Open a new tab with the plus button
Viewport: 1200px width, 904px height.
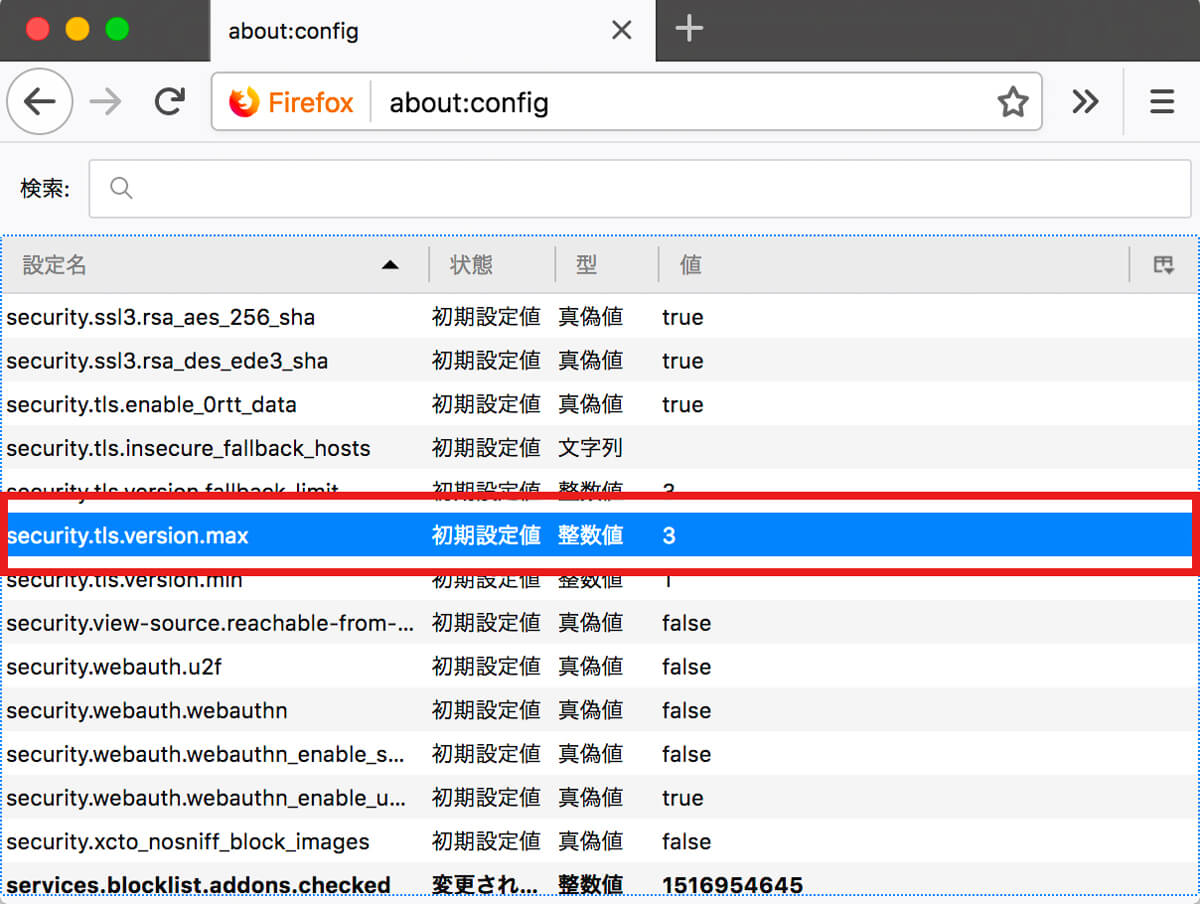(689, 29)
